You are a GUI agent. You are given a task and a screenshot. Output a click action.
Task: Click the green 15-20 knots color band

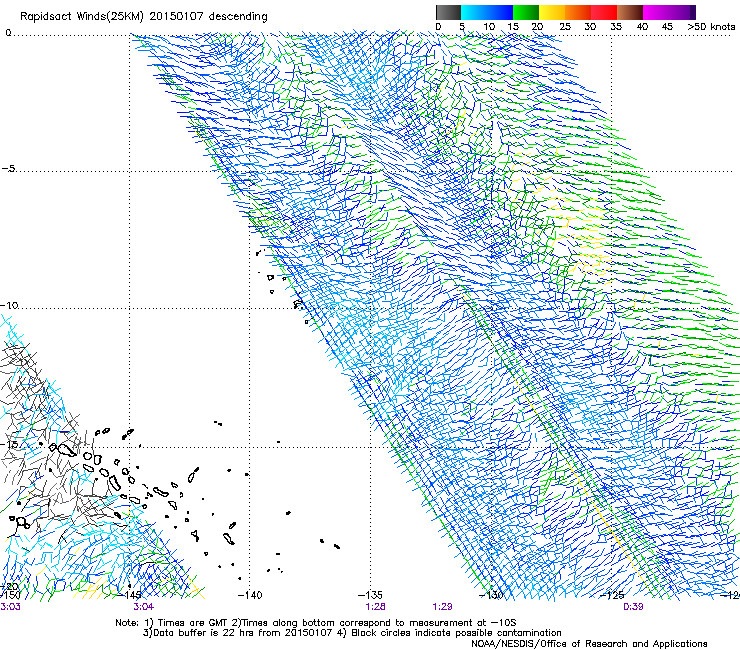[526, 12]
